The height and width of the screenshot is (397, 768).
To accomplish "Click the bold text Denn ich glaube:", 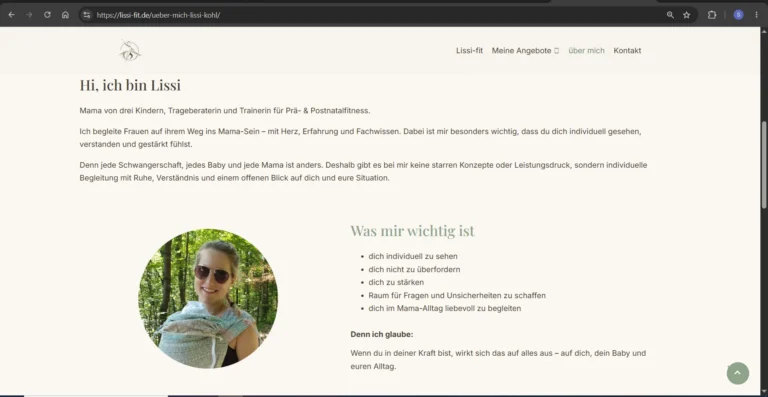I will 382,334.
